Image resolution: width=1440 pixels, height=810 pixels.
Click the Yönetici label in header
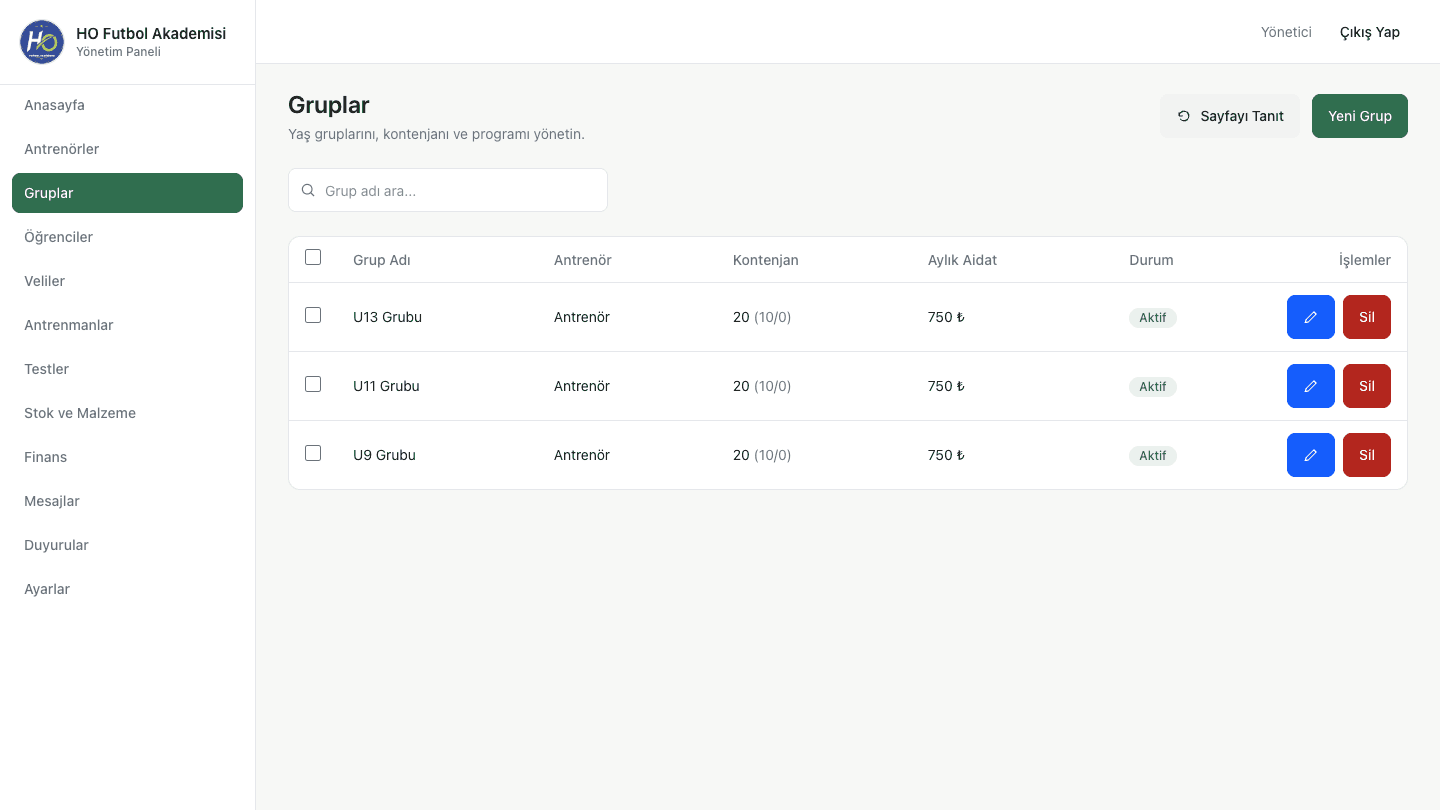(x=1286, y=32)
